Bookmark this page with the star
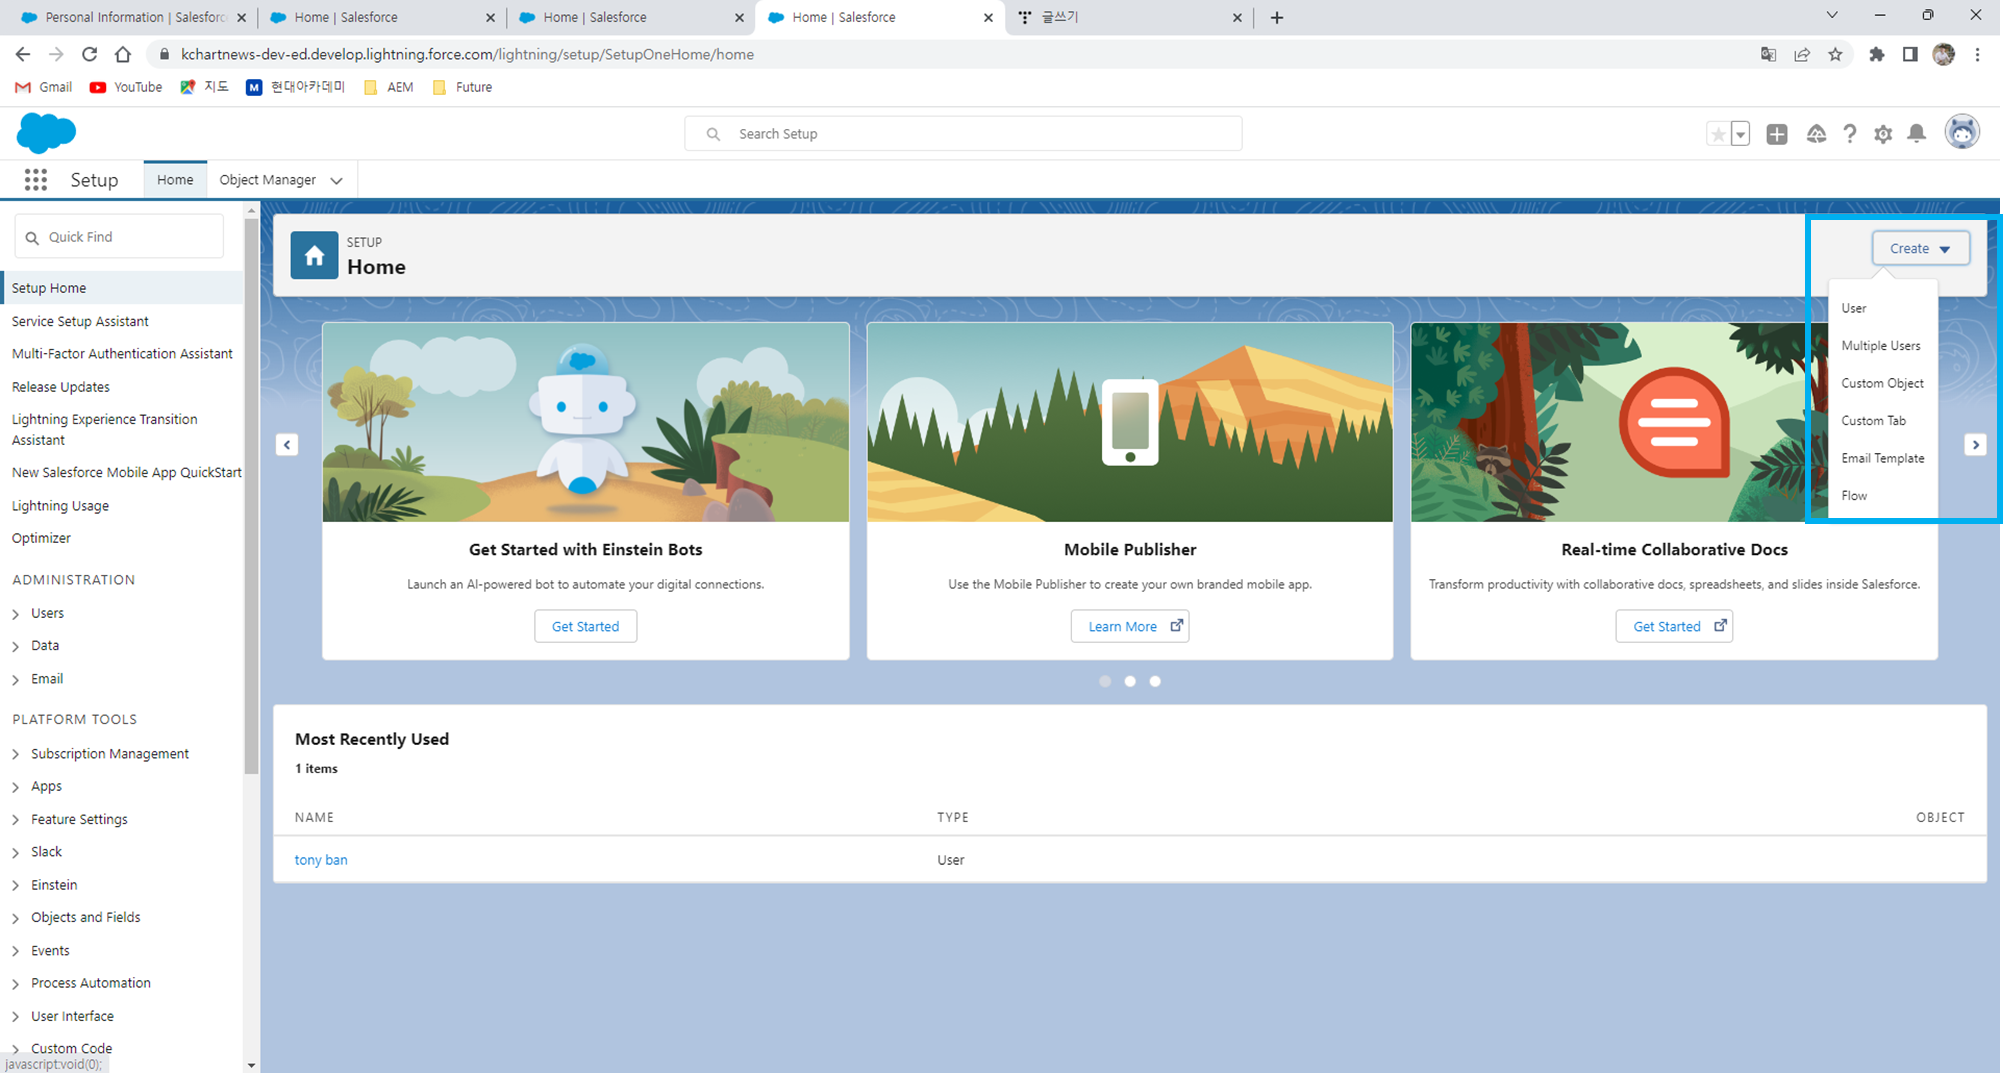This screenshot has height=1073, width=2003. coord(1835,54)
